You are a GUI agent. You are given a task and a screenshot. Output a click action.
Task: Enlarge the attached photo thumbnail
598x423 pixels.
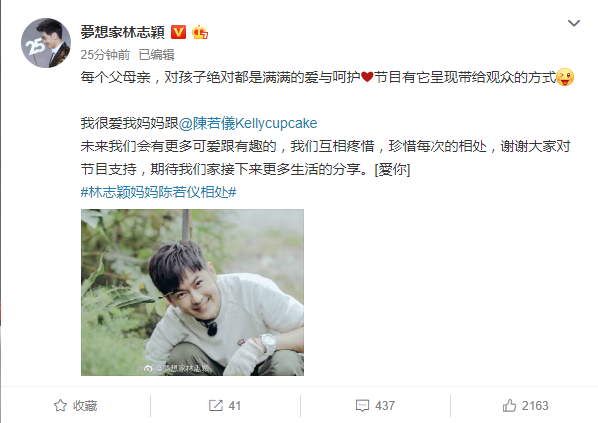192,292
